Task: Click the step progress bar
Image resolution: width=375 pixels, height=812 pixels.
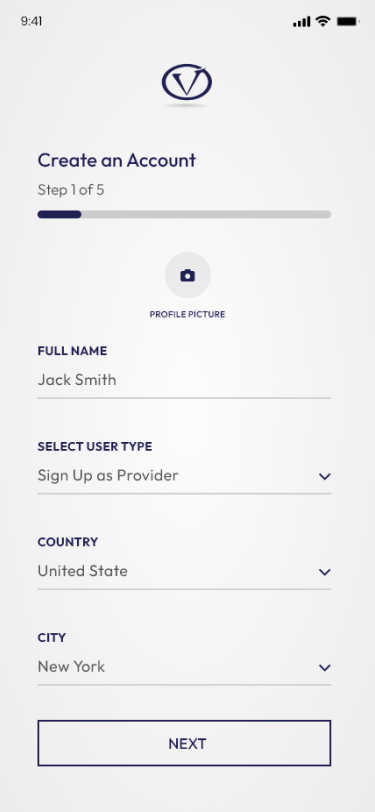Action: coord(184,214)
